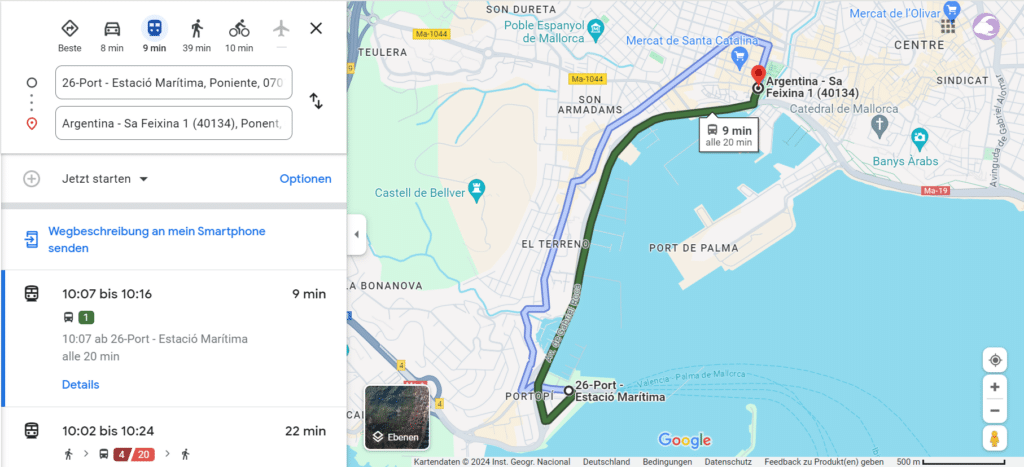Open the Google apps grid
The image size is (1024, 467).
pyautogui.click(x=948, y=26)
